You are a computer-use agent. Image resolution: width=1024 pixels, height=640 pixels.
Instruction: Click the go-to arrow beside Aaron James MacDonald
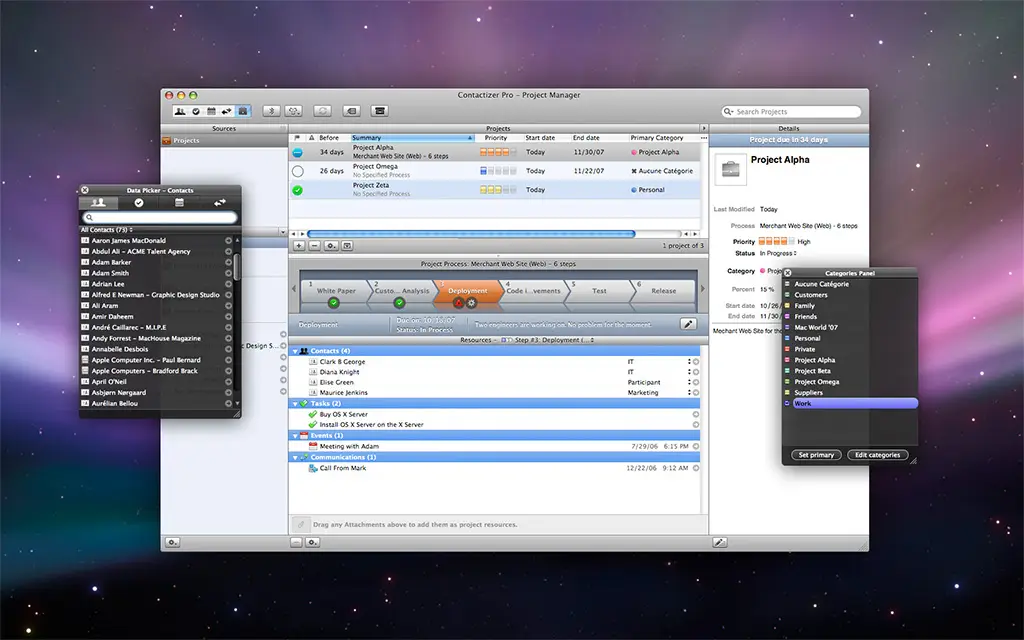coord(228,241)
